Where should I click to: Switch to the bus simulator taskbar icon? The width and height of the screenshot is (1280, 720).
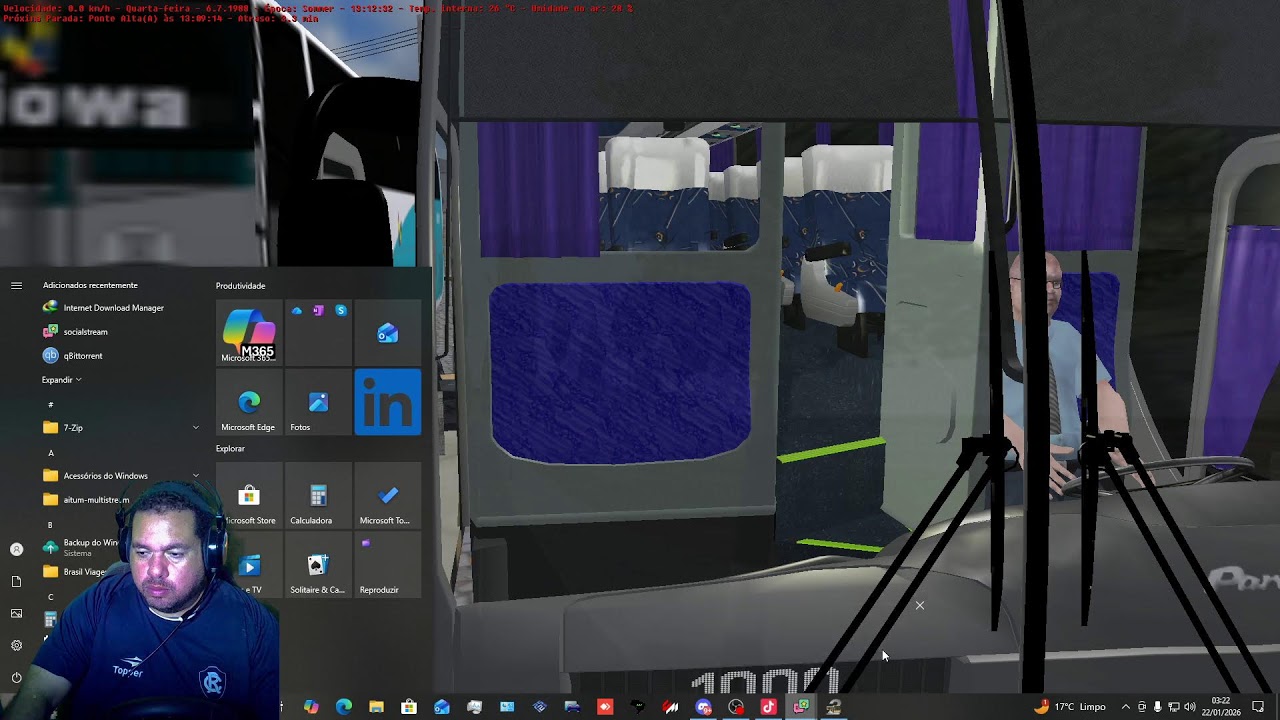coord(833,707)
